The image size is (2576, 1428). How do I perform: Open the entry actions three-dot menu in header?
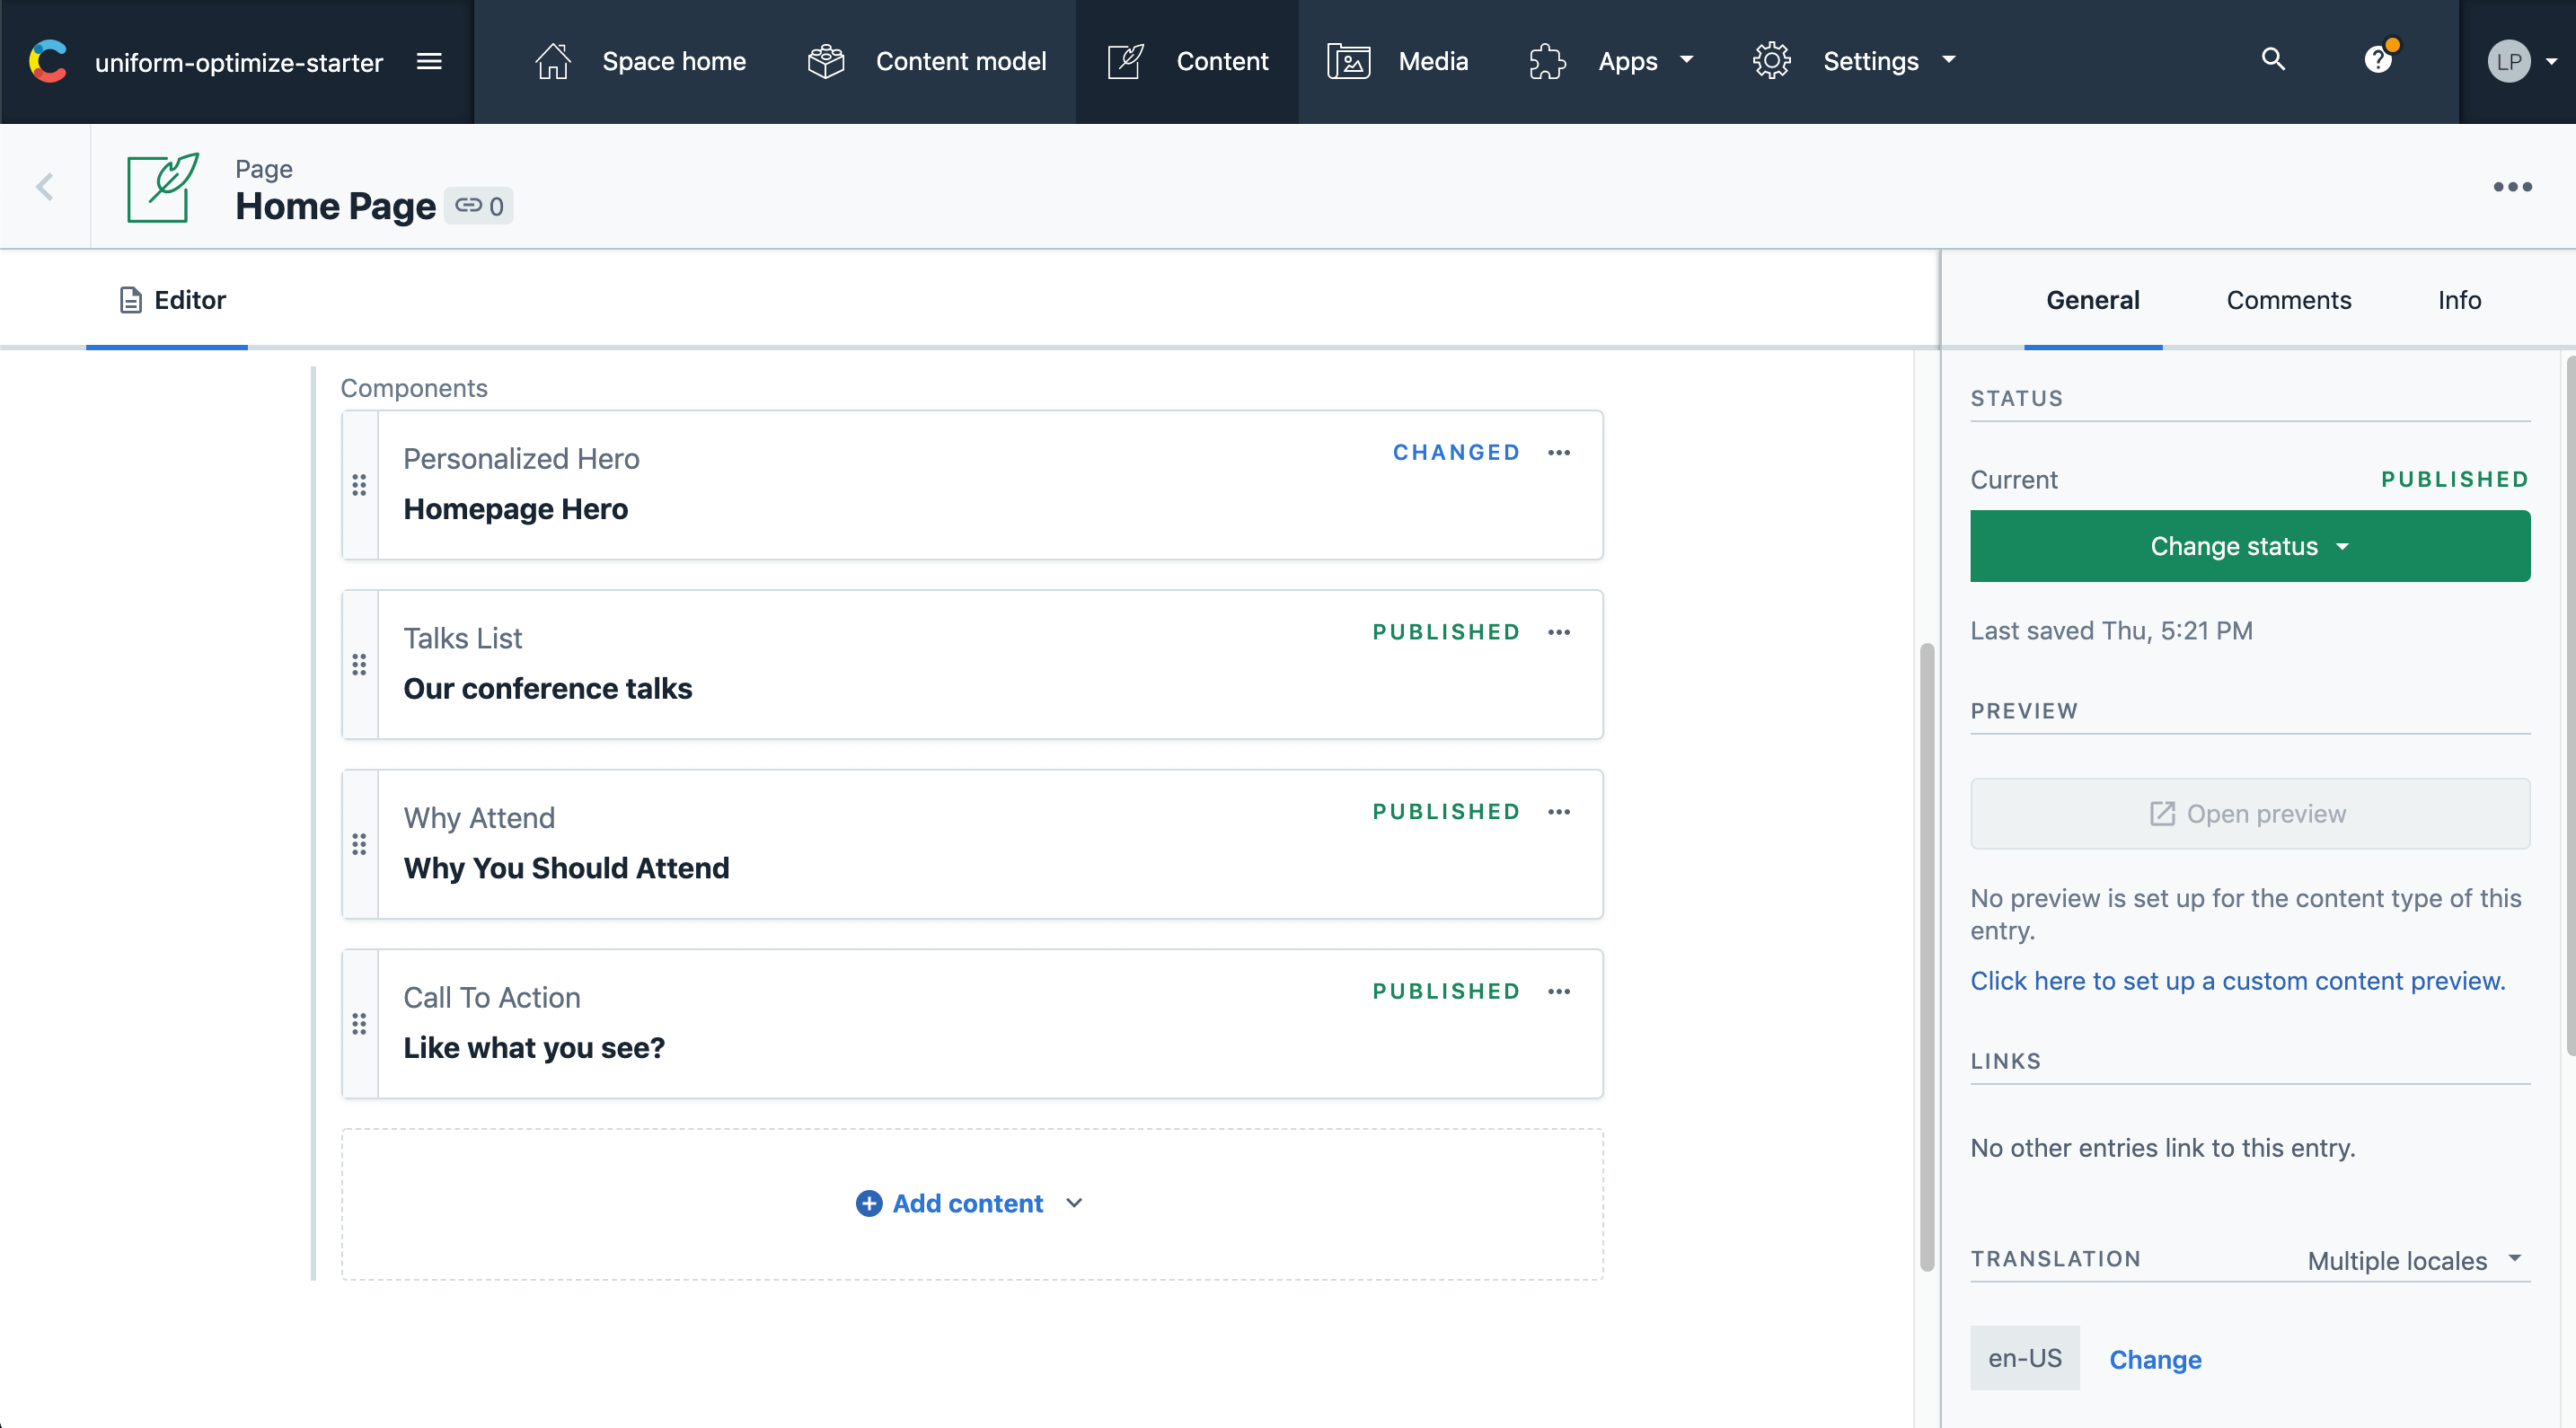[x=2512, y=187]
